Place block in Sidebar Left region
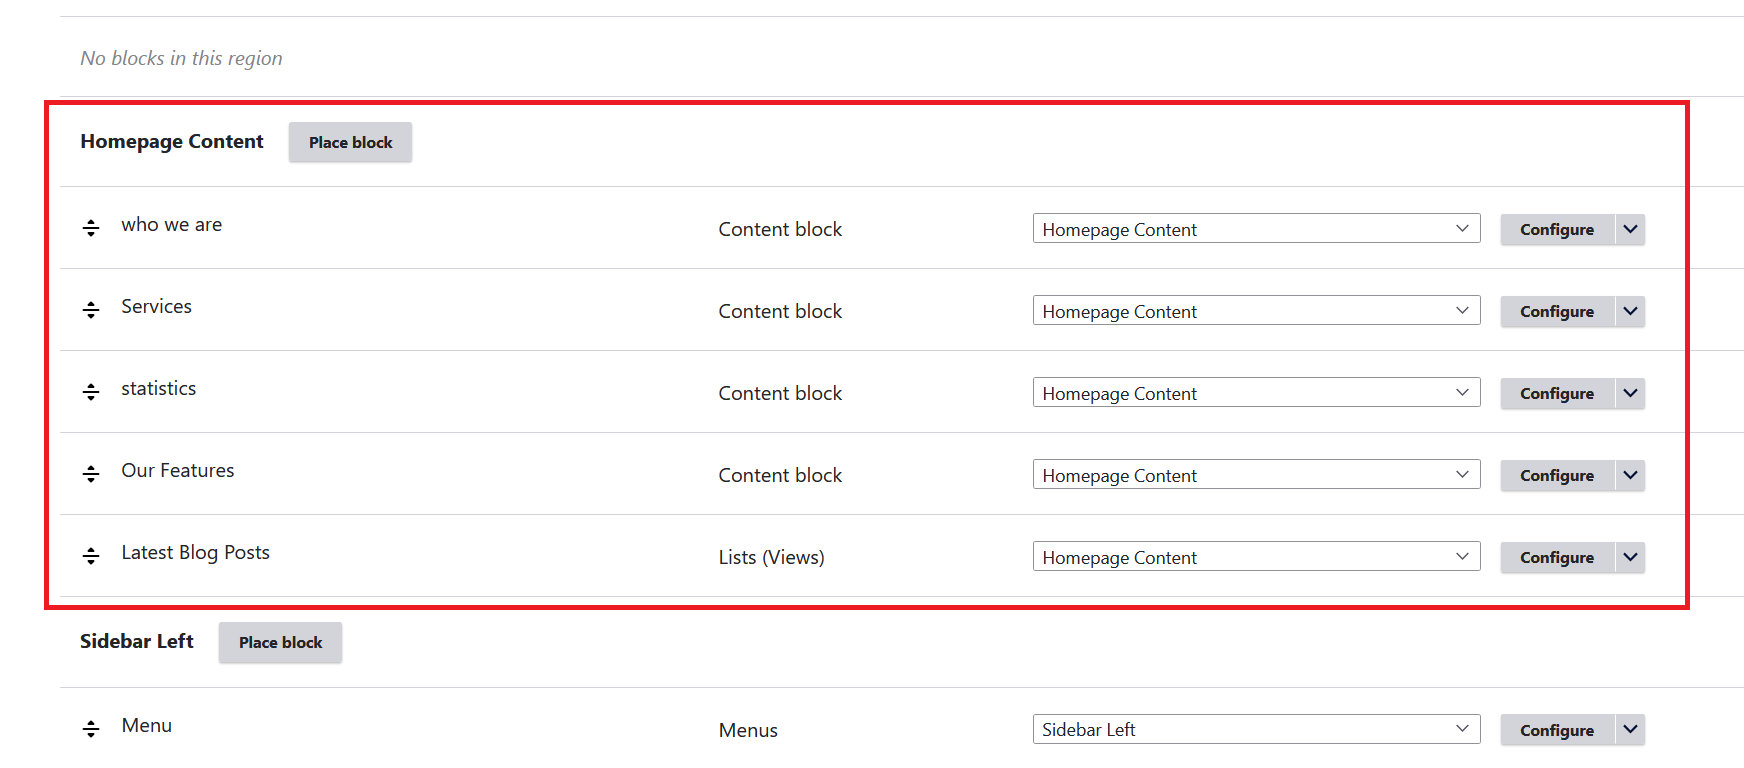Viewport: 1744px width, 768px height. [280, 642]
